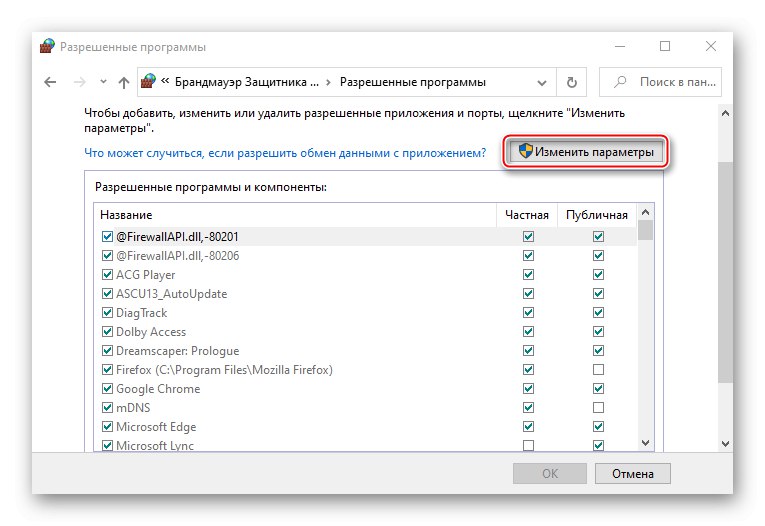Click the Частная column header
Image resolution: width=765 pixels, height=526 pixels.
[527, 215]
